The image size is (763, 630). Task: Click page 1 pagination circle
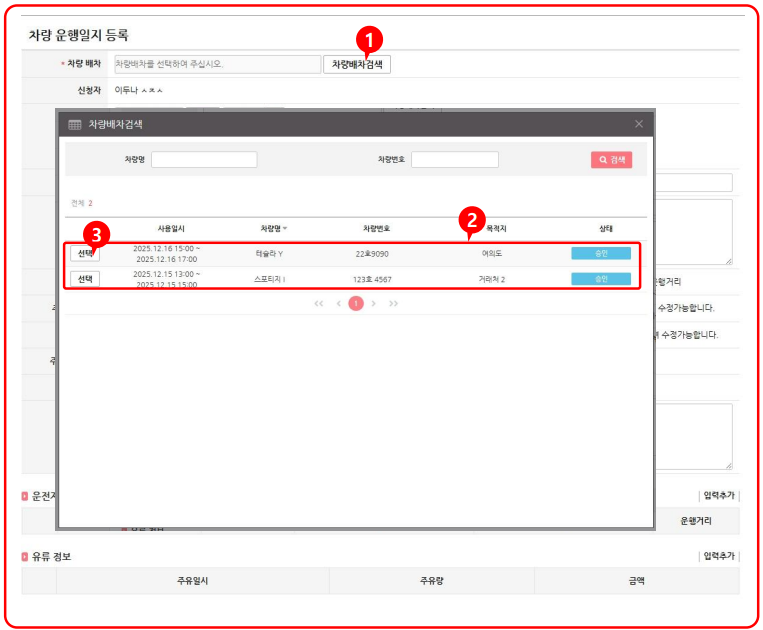click(355, 303)
